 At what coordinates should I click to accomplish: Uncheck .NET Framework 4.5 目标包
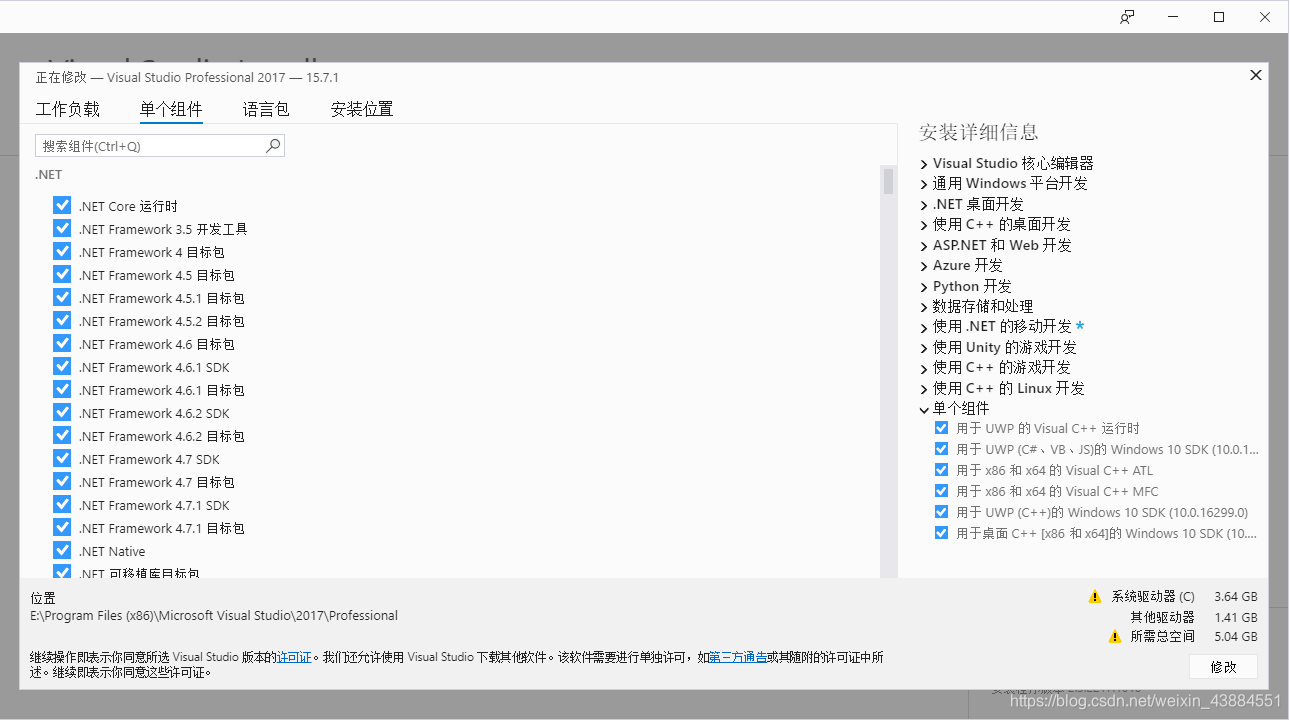point(62,275)
